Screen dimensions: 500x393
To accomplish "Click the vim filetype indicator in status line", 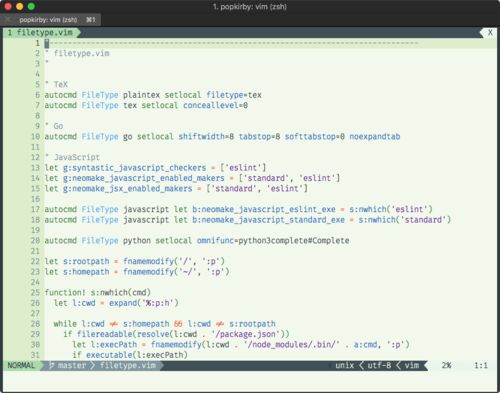I will (x=412, y=365).
